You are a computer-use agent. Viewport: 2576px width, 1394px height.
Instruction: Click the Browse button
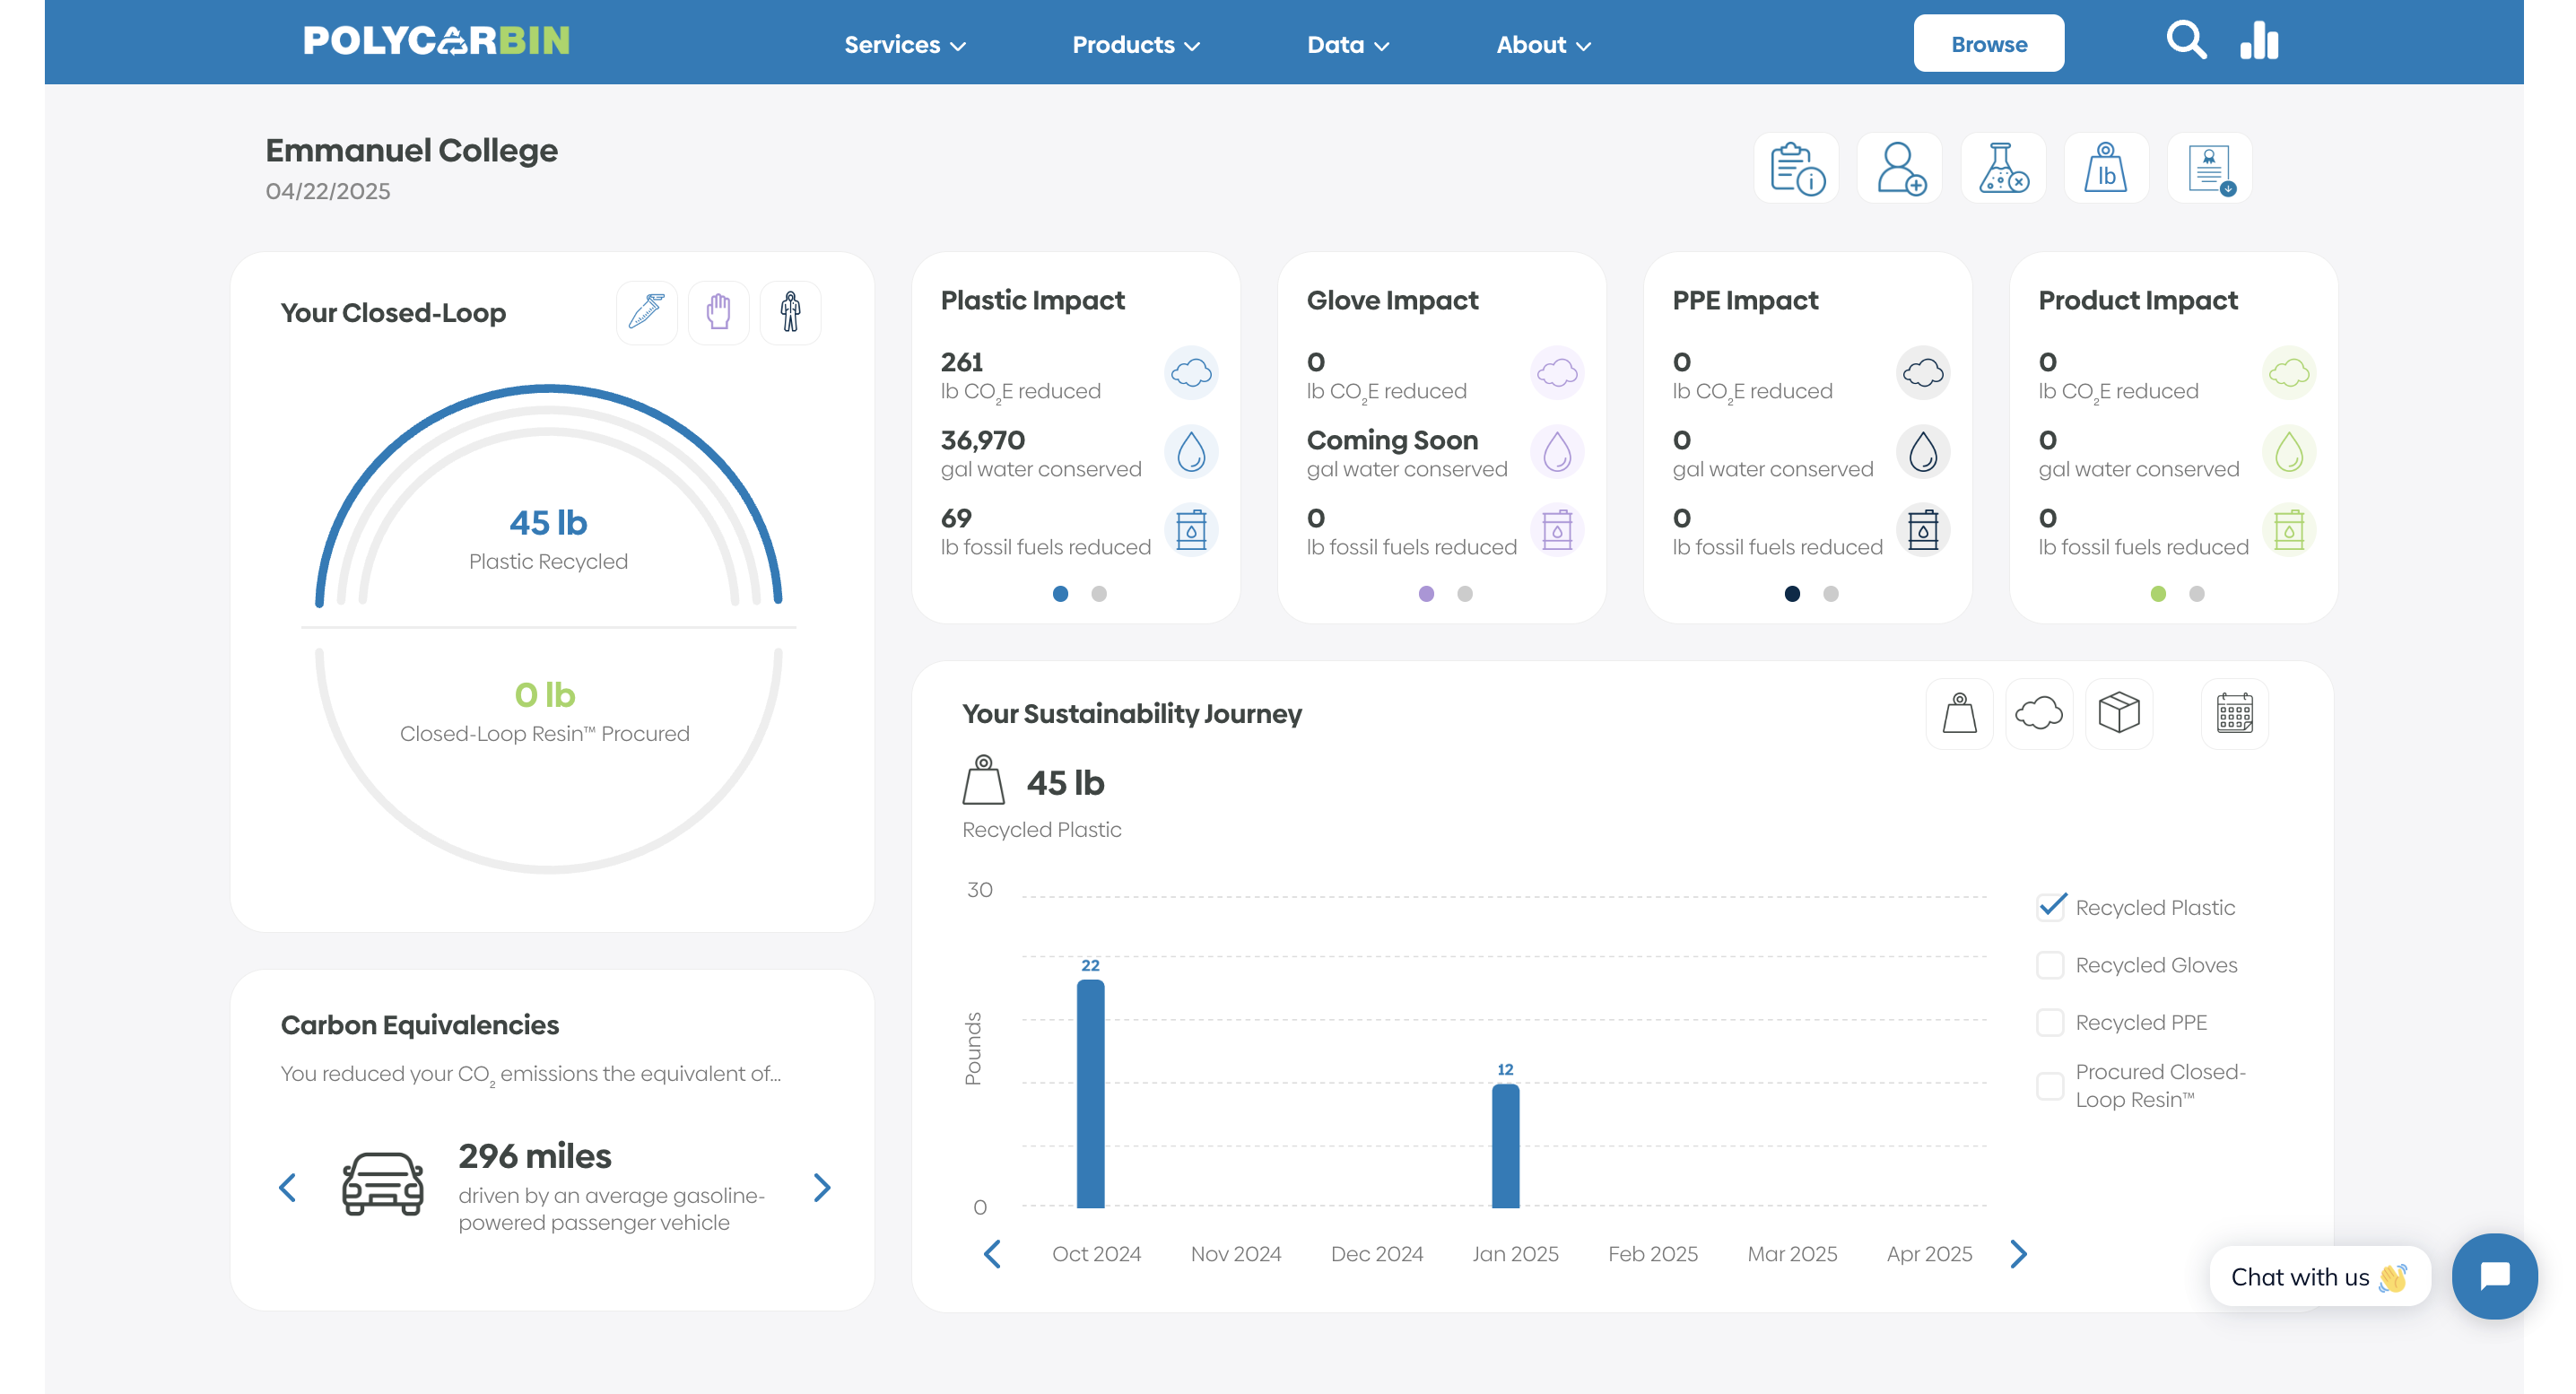coord(1988,44)
